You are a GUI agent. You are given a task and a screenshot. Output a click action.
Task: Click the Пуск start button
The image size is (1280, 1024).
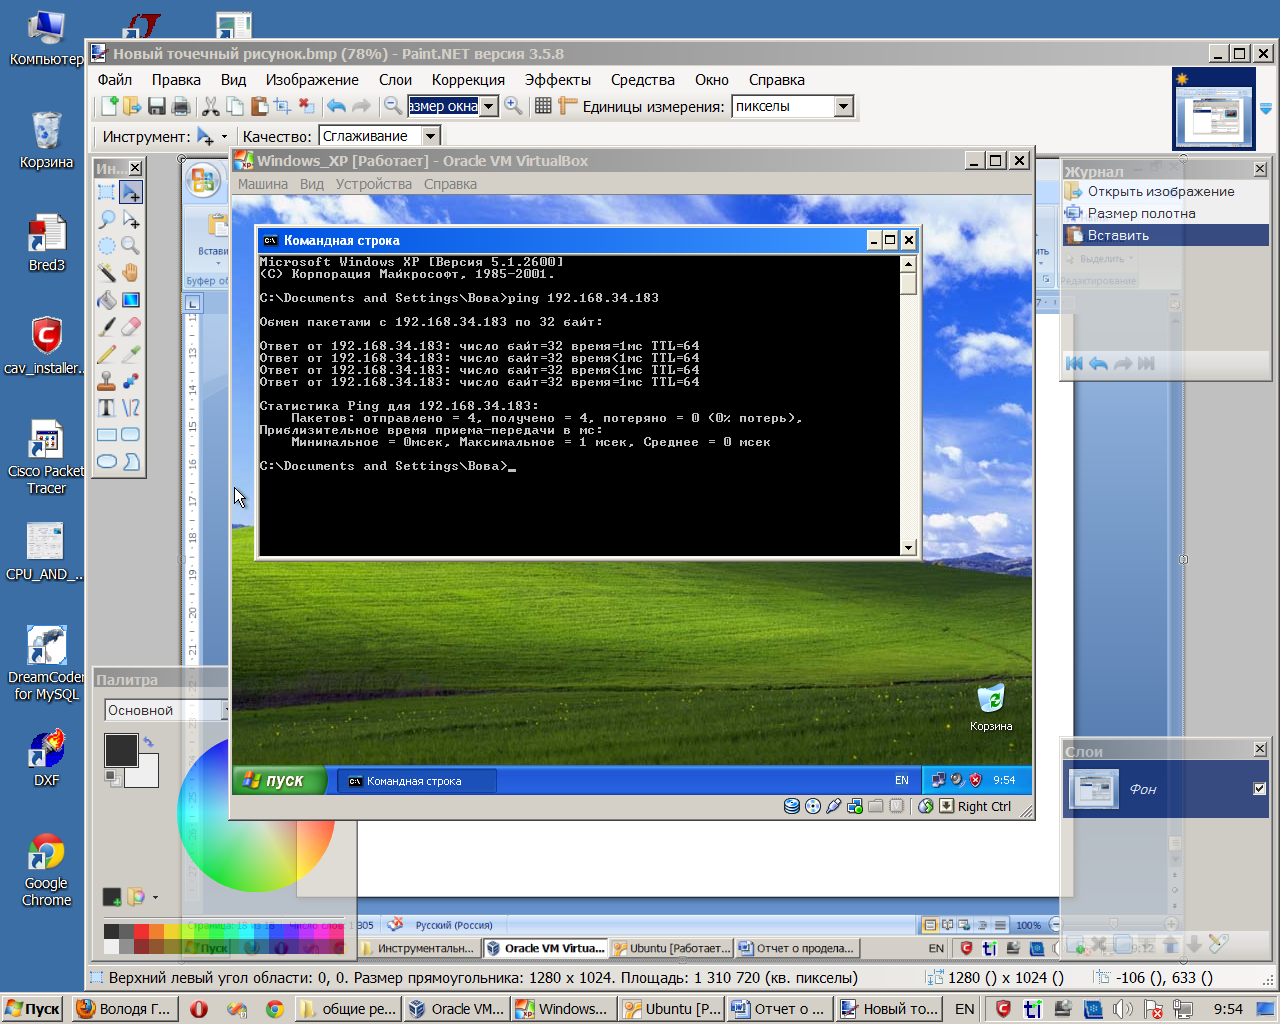click(32, 1009)
